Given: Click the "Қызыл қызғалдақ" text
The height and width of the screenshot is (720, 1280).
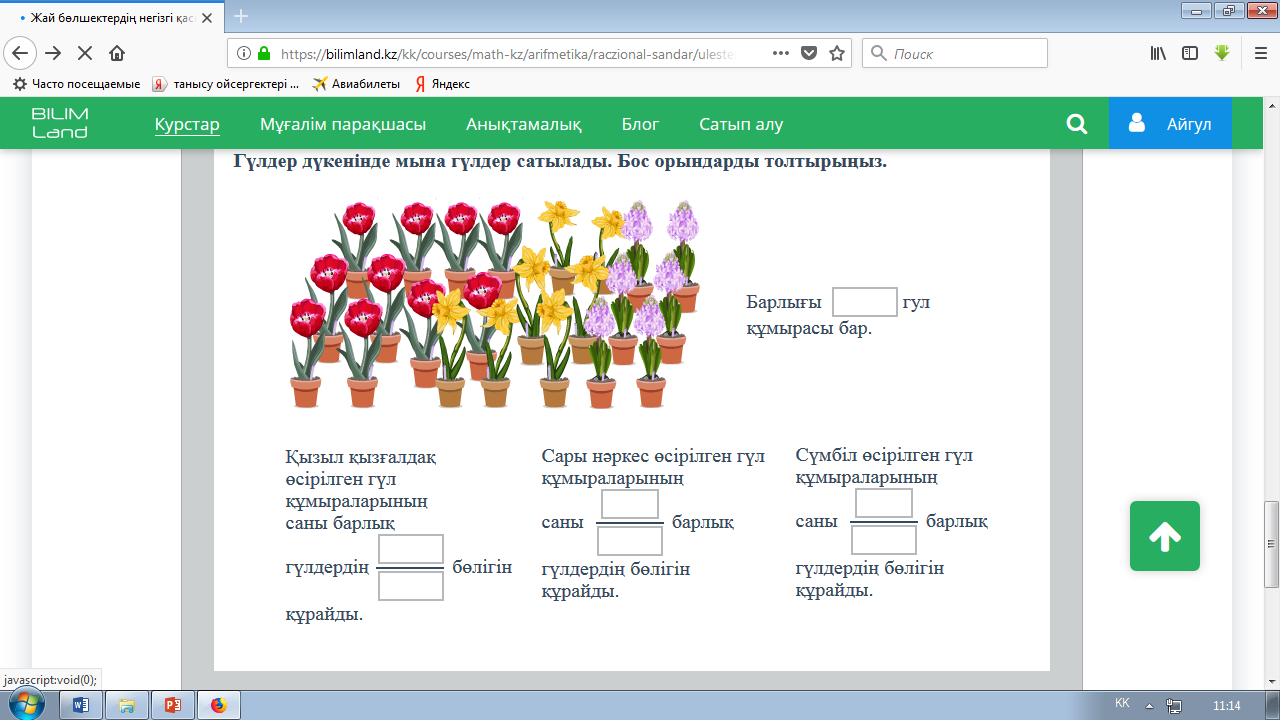Looking at the screenshot, I should 361,457.
